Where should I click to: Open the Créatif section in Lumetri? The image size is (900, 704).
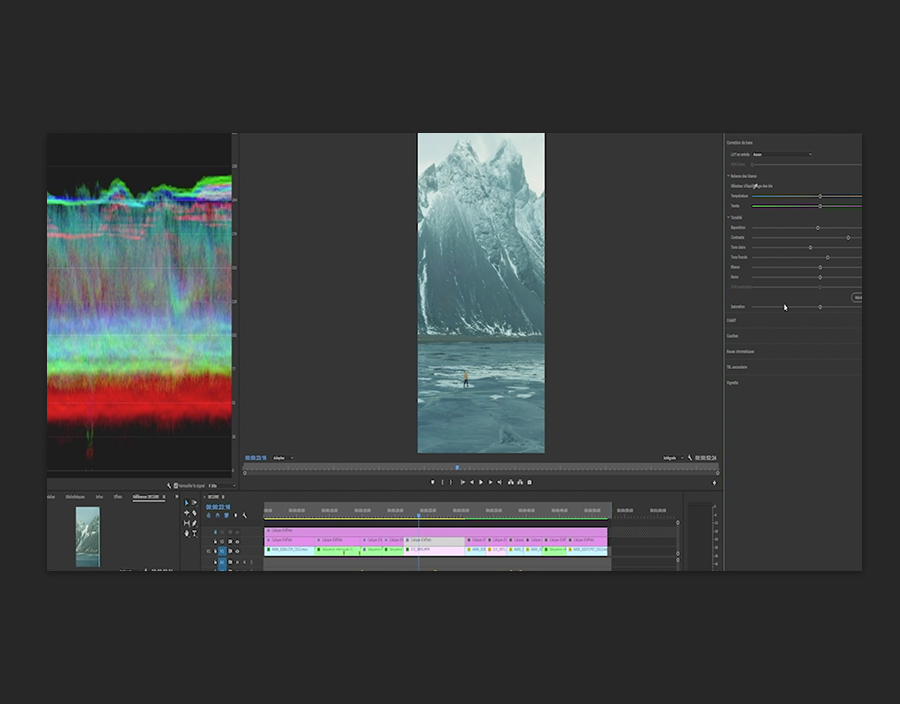point(731,321)
